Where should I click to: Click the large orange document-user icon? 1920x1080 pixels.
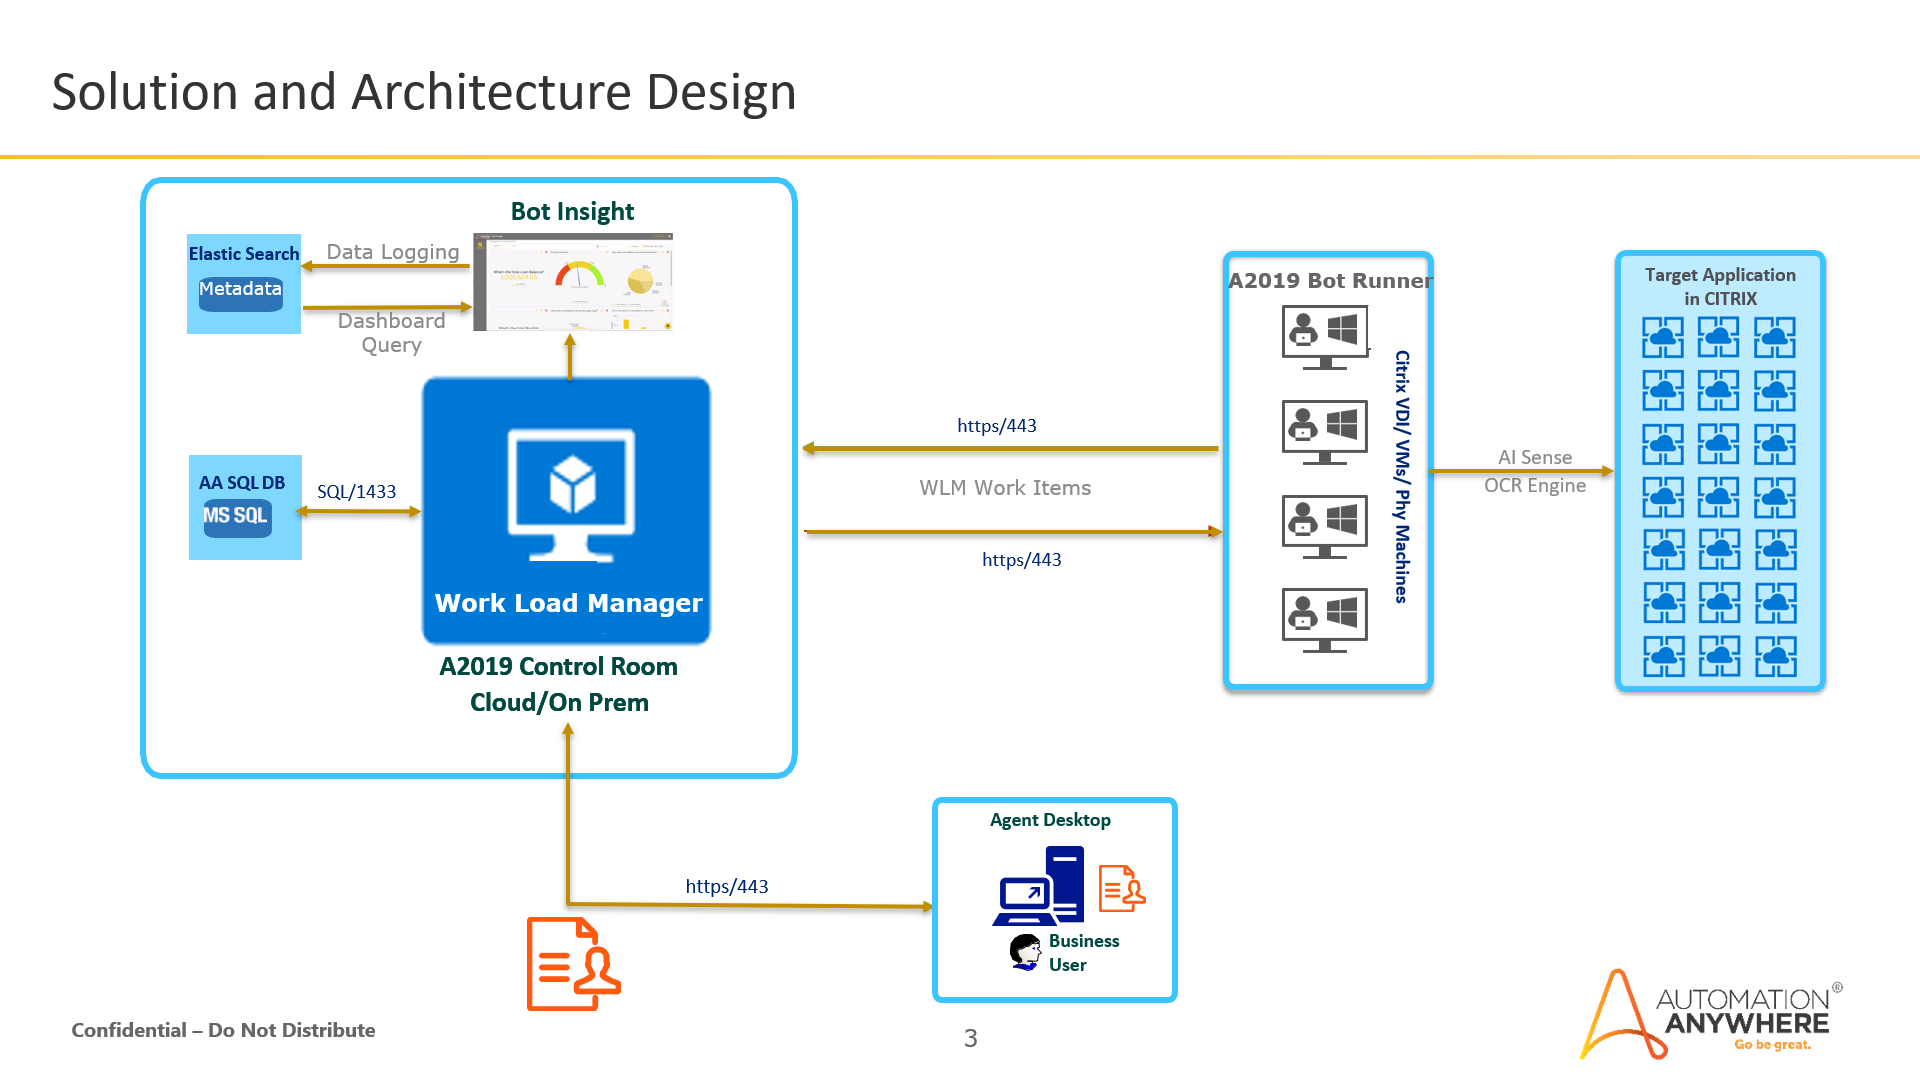(573, 964)
